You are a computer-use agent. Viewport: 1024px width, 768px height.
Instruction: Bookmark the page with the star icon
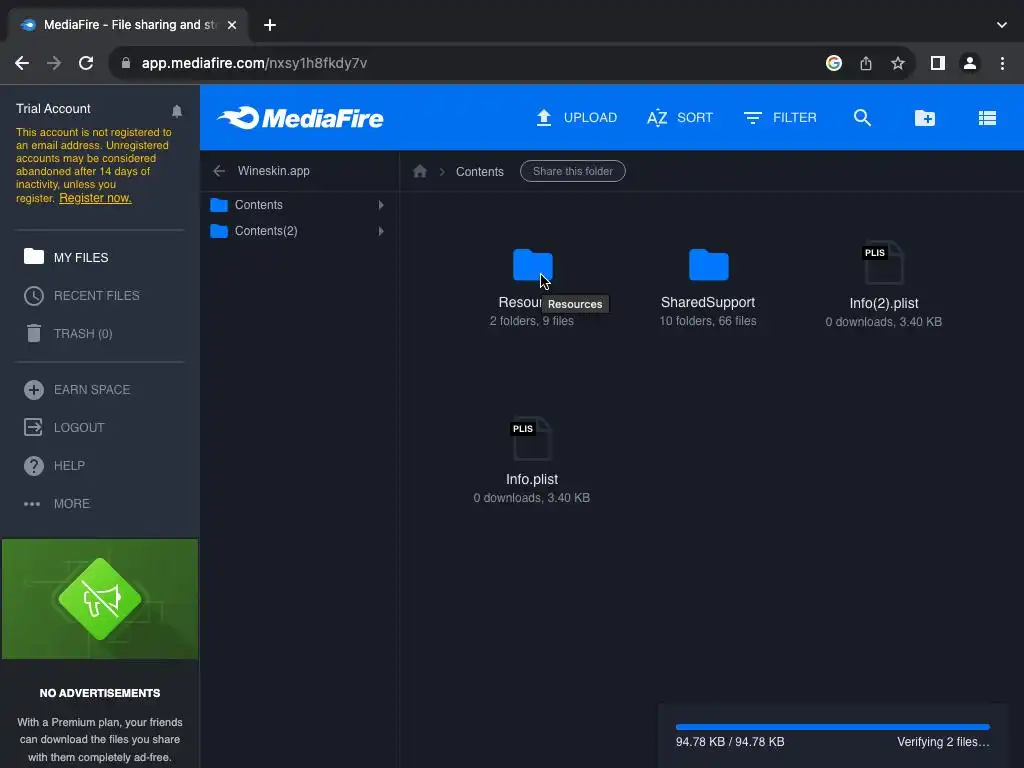point(898,63)
